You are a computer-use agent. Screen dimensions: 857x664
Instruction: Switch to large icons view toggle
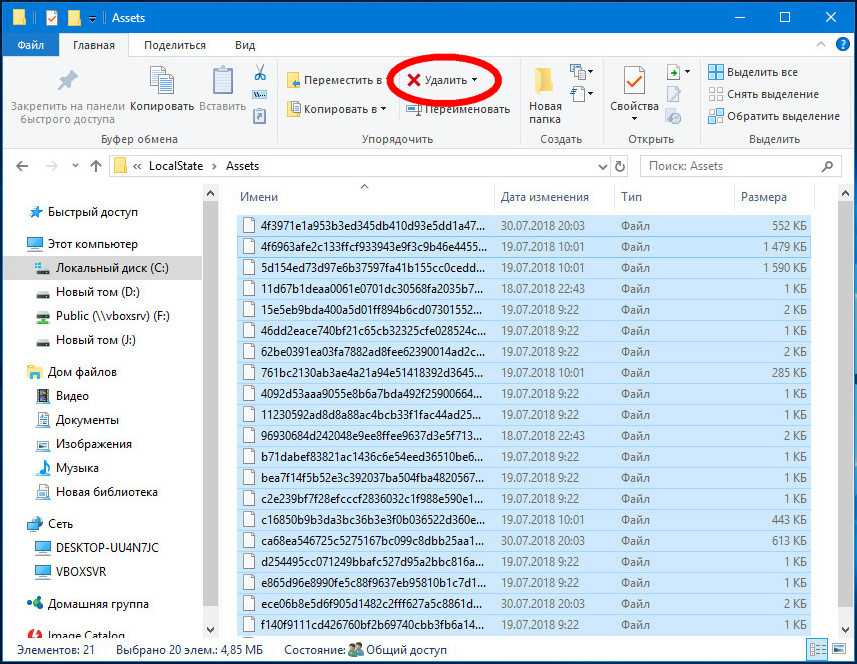coord(838,649)
